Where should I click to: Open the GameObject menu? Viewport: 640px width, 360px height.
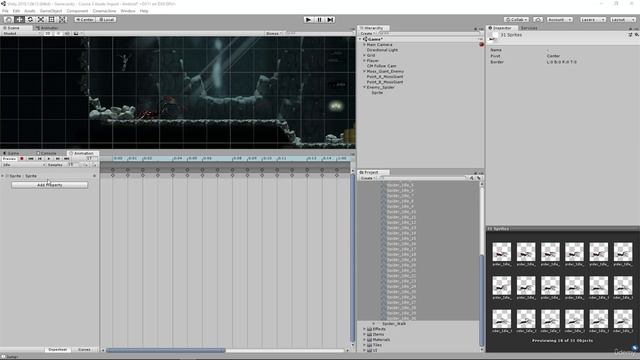coord(51,11)
